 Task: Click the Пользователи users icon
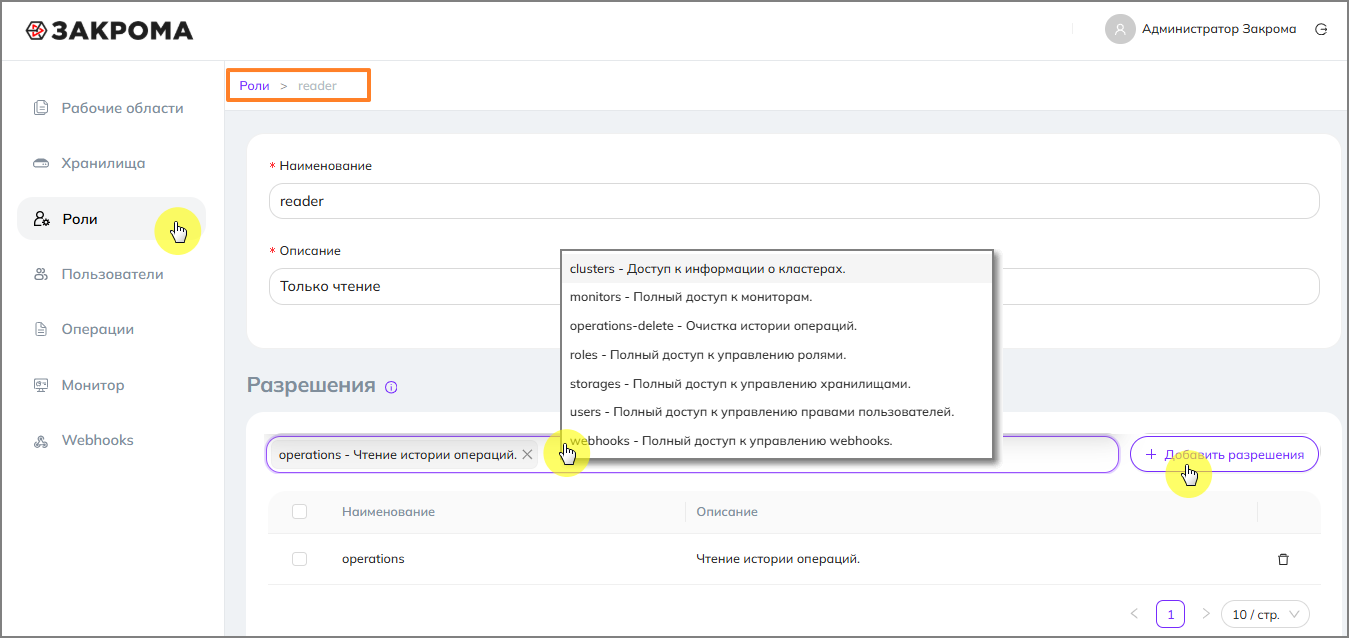pos(41,274)
